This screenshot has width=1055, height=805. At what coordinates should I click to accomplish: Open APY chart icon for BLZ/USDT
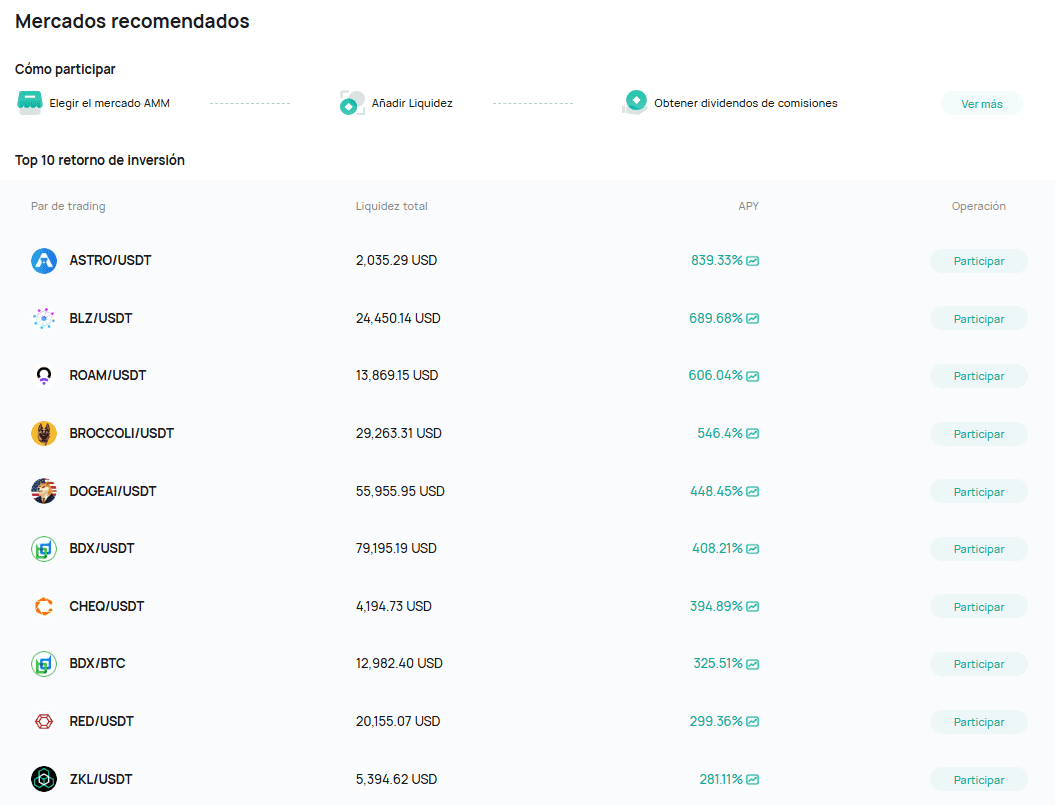(x=753, y=318)
